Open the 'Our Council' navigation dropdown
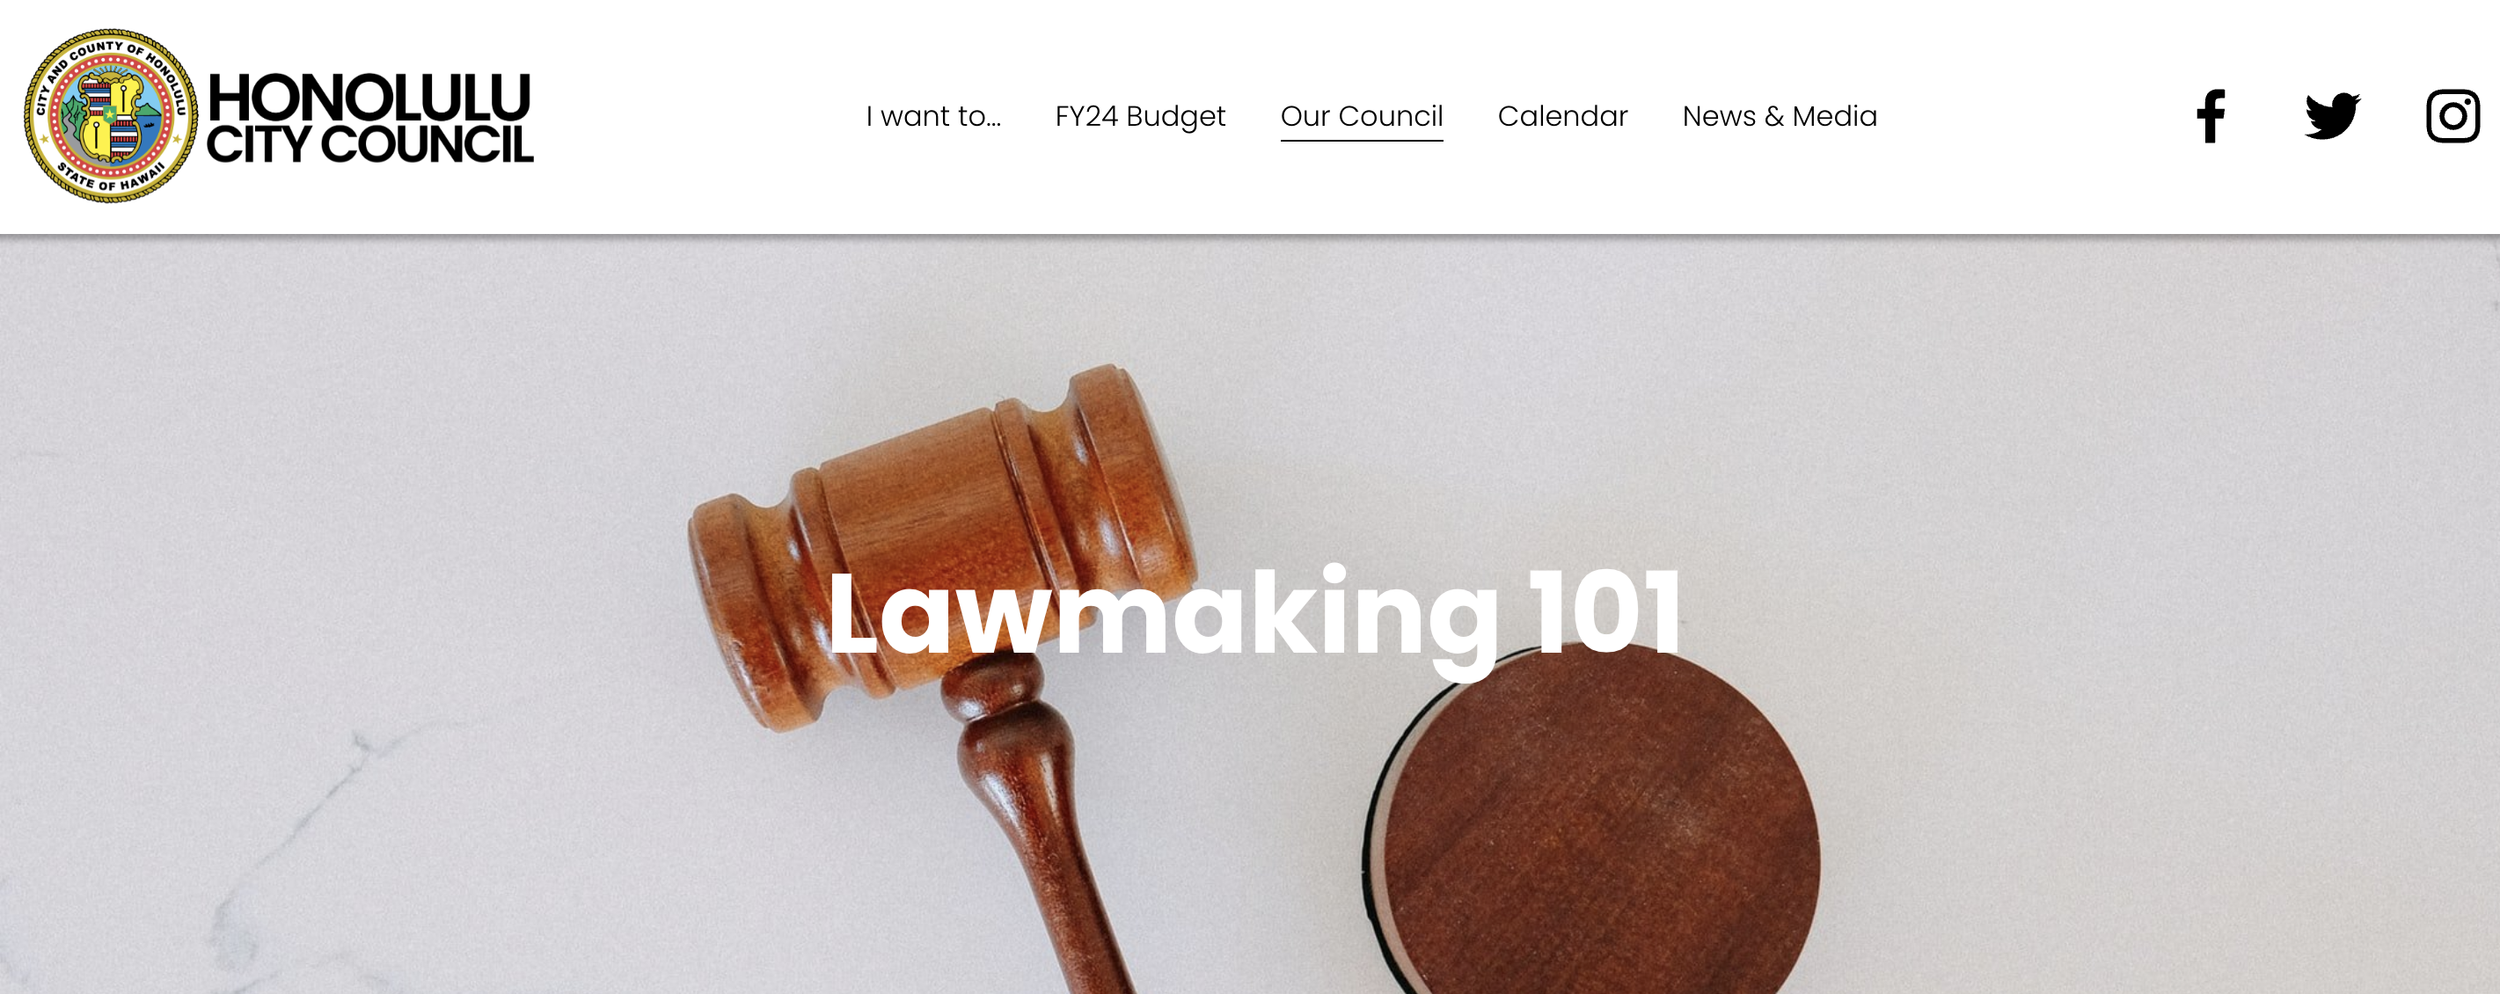The width and height of the screenshot is (2500, 994). point(1361,116)
